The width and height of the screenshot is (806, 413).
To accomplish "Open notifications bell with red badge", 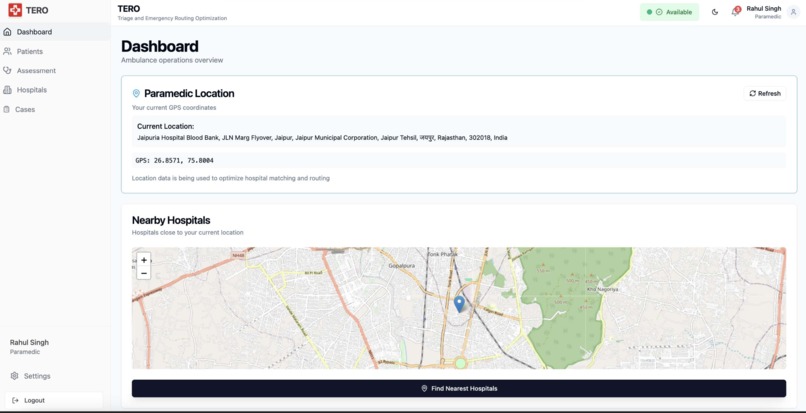I will click(735, 12).
